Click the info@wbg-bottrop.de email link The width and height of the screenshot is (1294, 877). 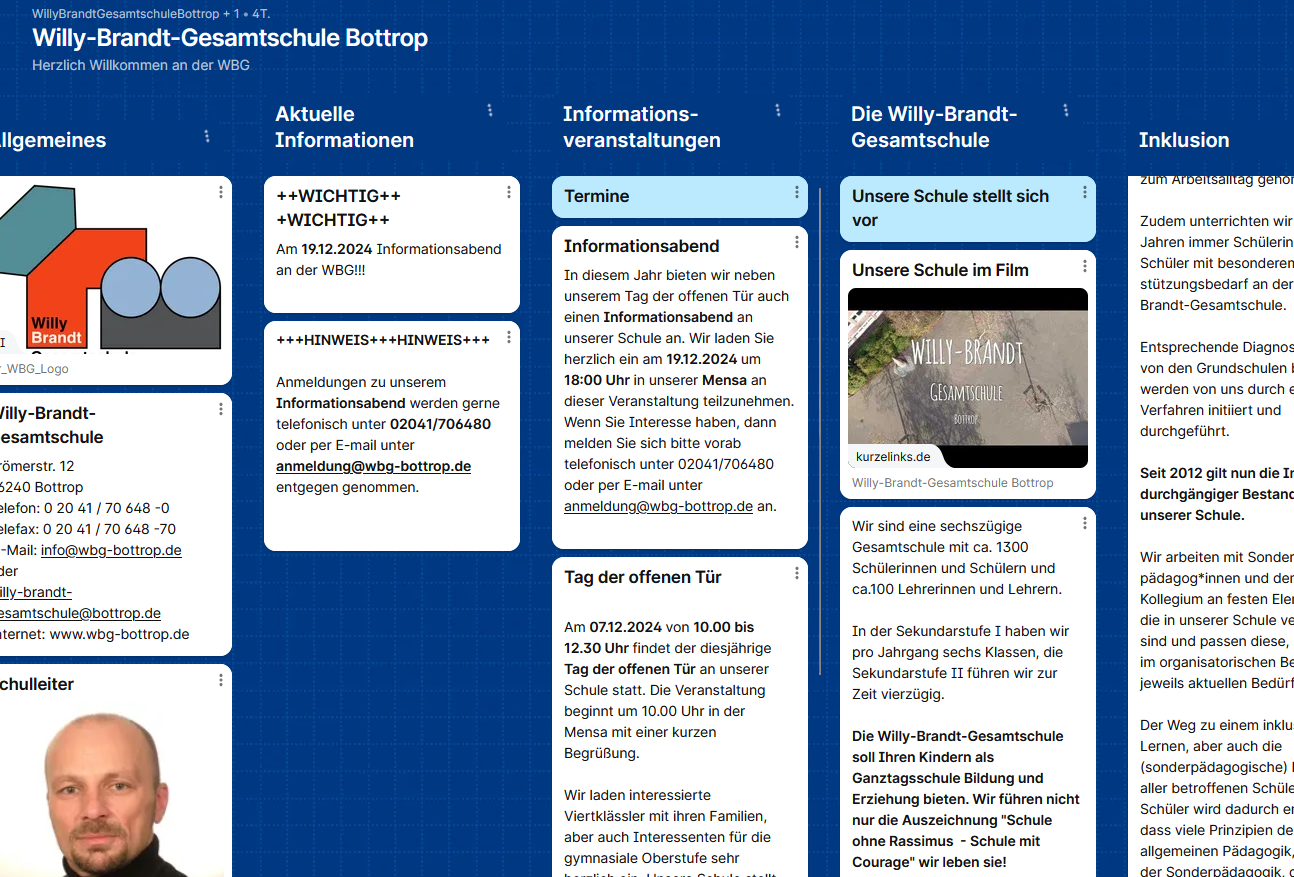pyautogui.click(x=111, y=550)
